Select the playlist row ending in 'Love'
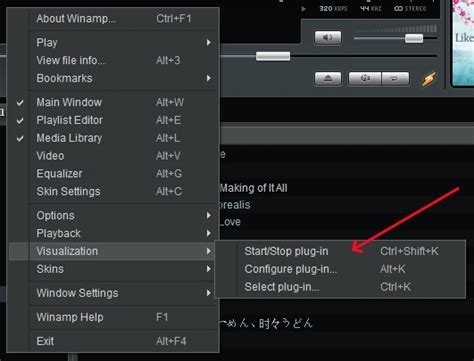Screen dimensions: 474x361 (347, 222)
